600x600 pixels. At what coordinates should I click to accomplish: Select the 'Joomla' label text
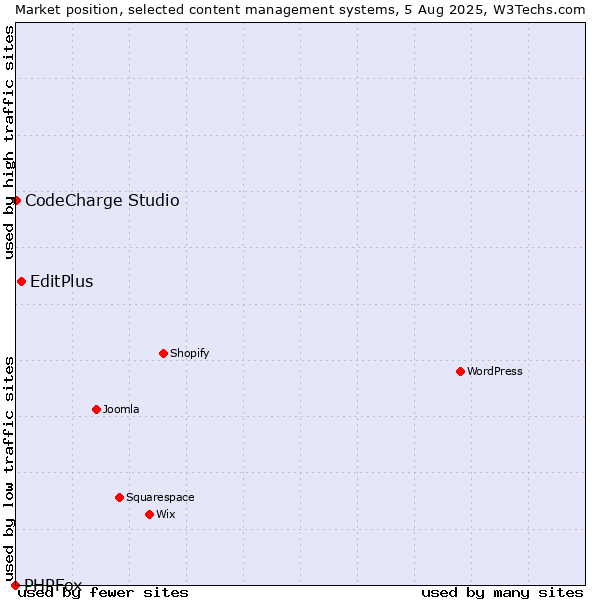pos(121,409)
